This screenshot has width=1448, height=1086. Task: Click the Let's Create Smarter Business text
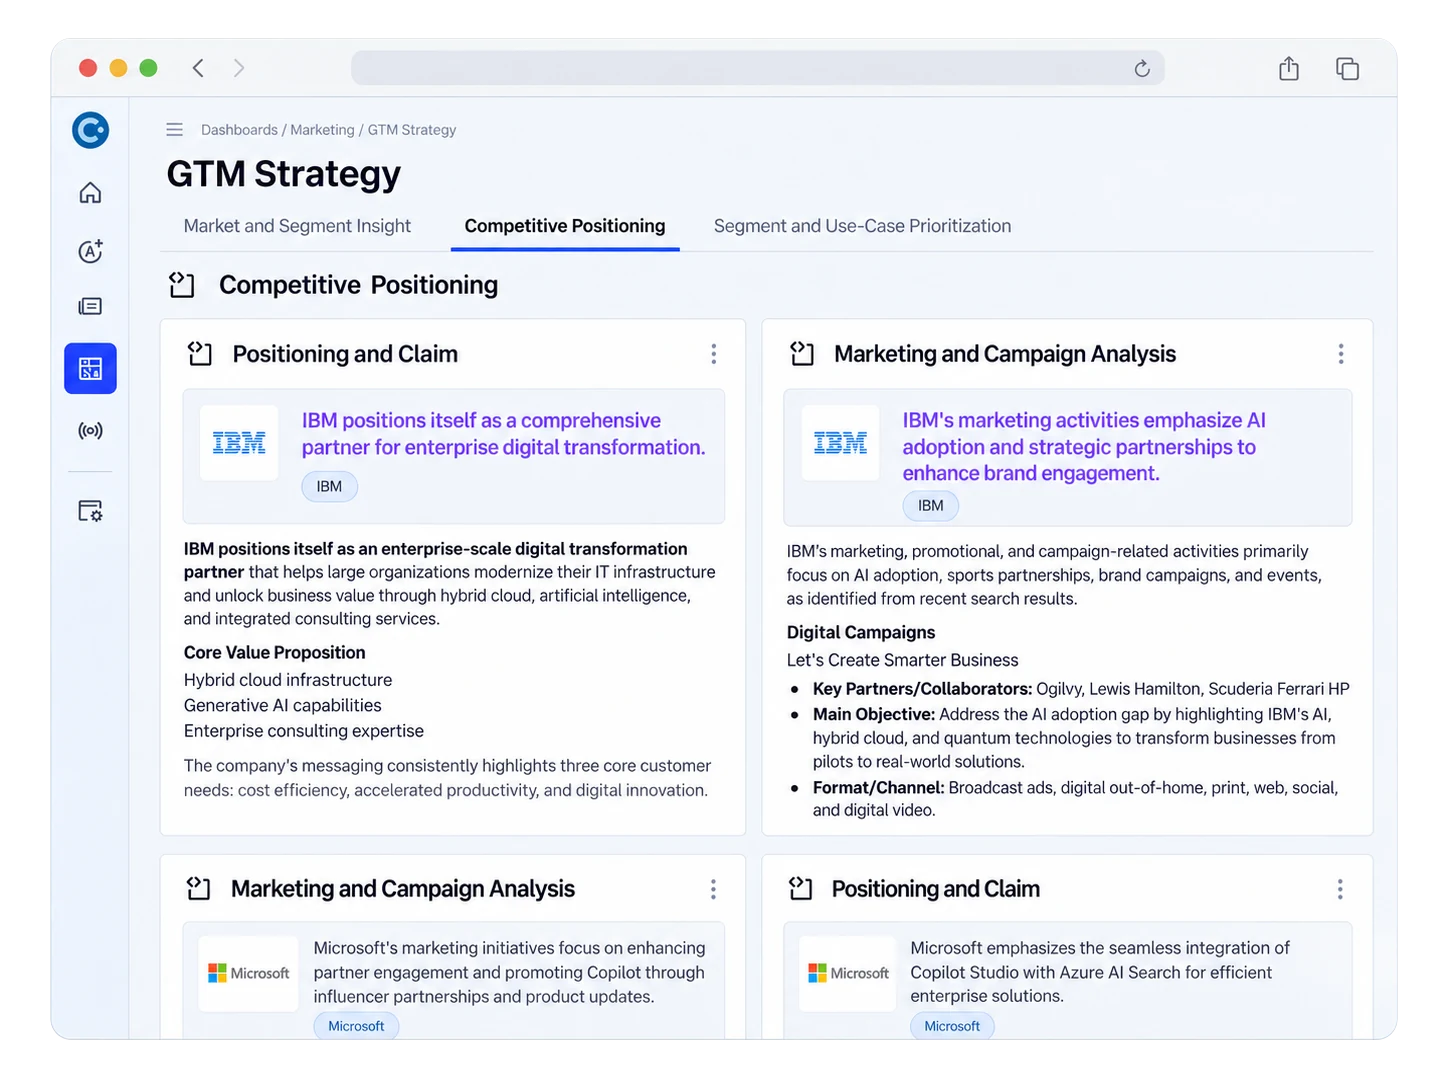click(902, 660)
